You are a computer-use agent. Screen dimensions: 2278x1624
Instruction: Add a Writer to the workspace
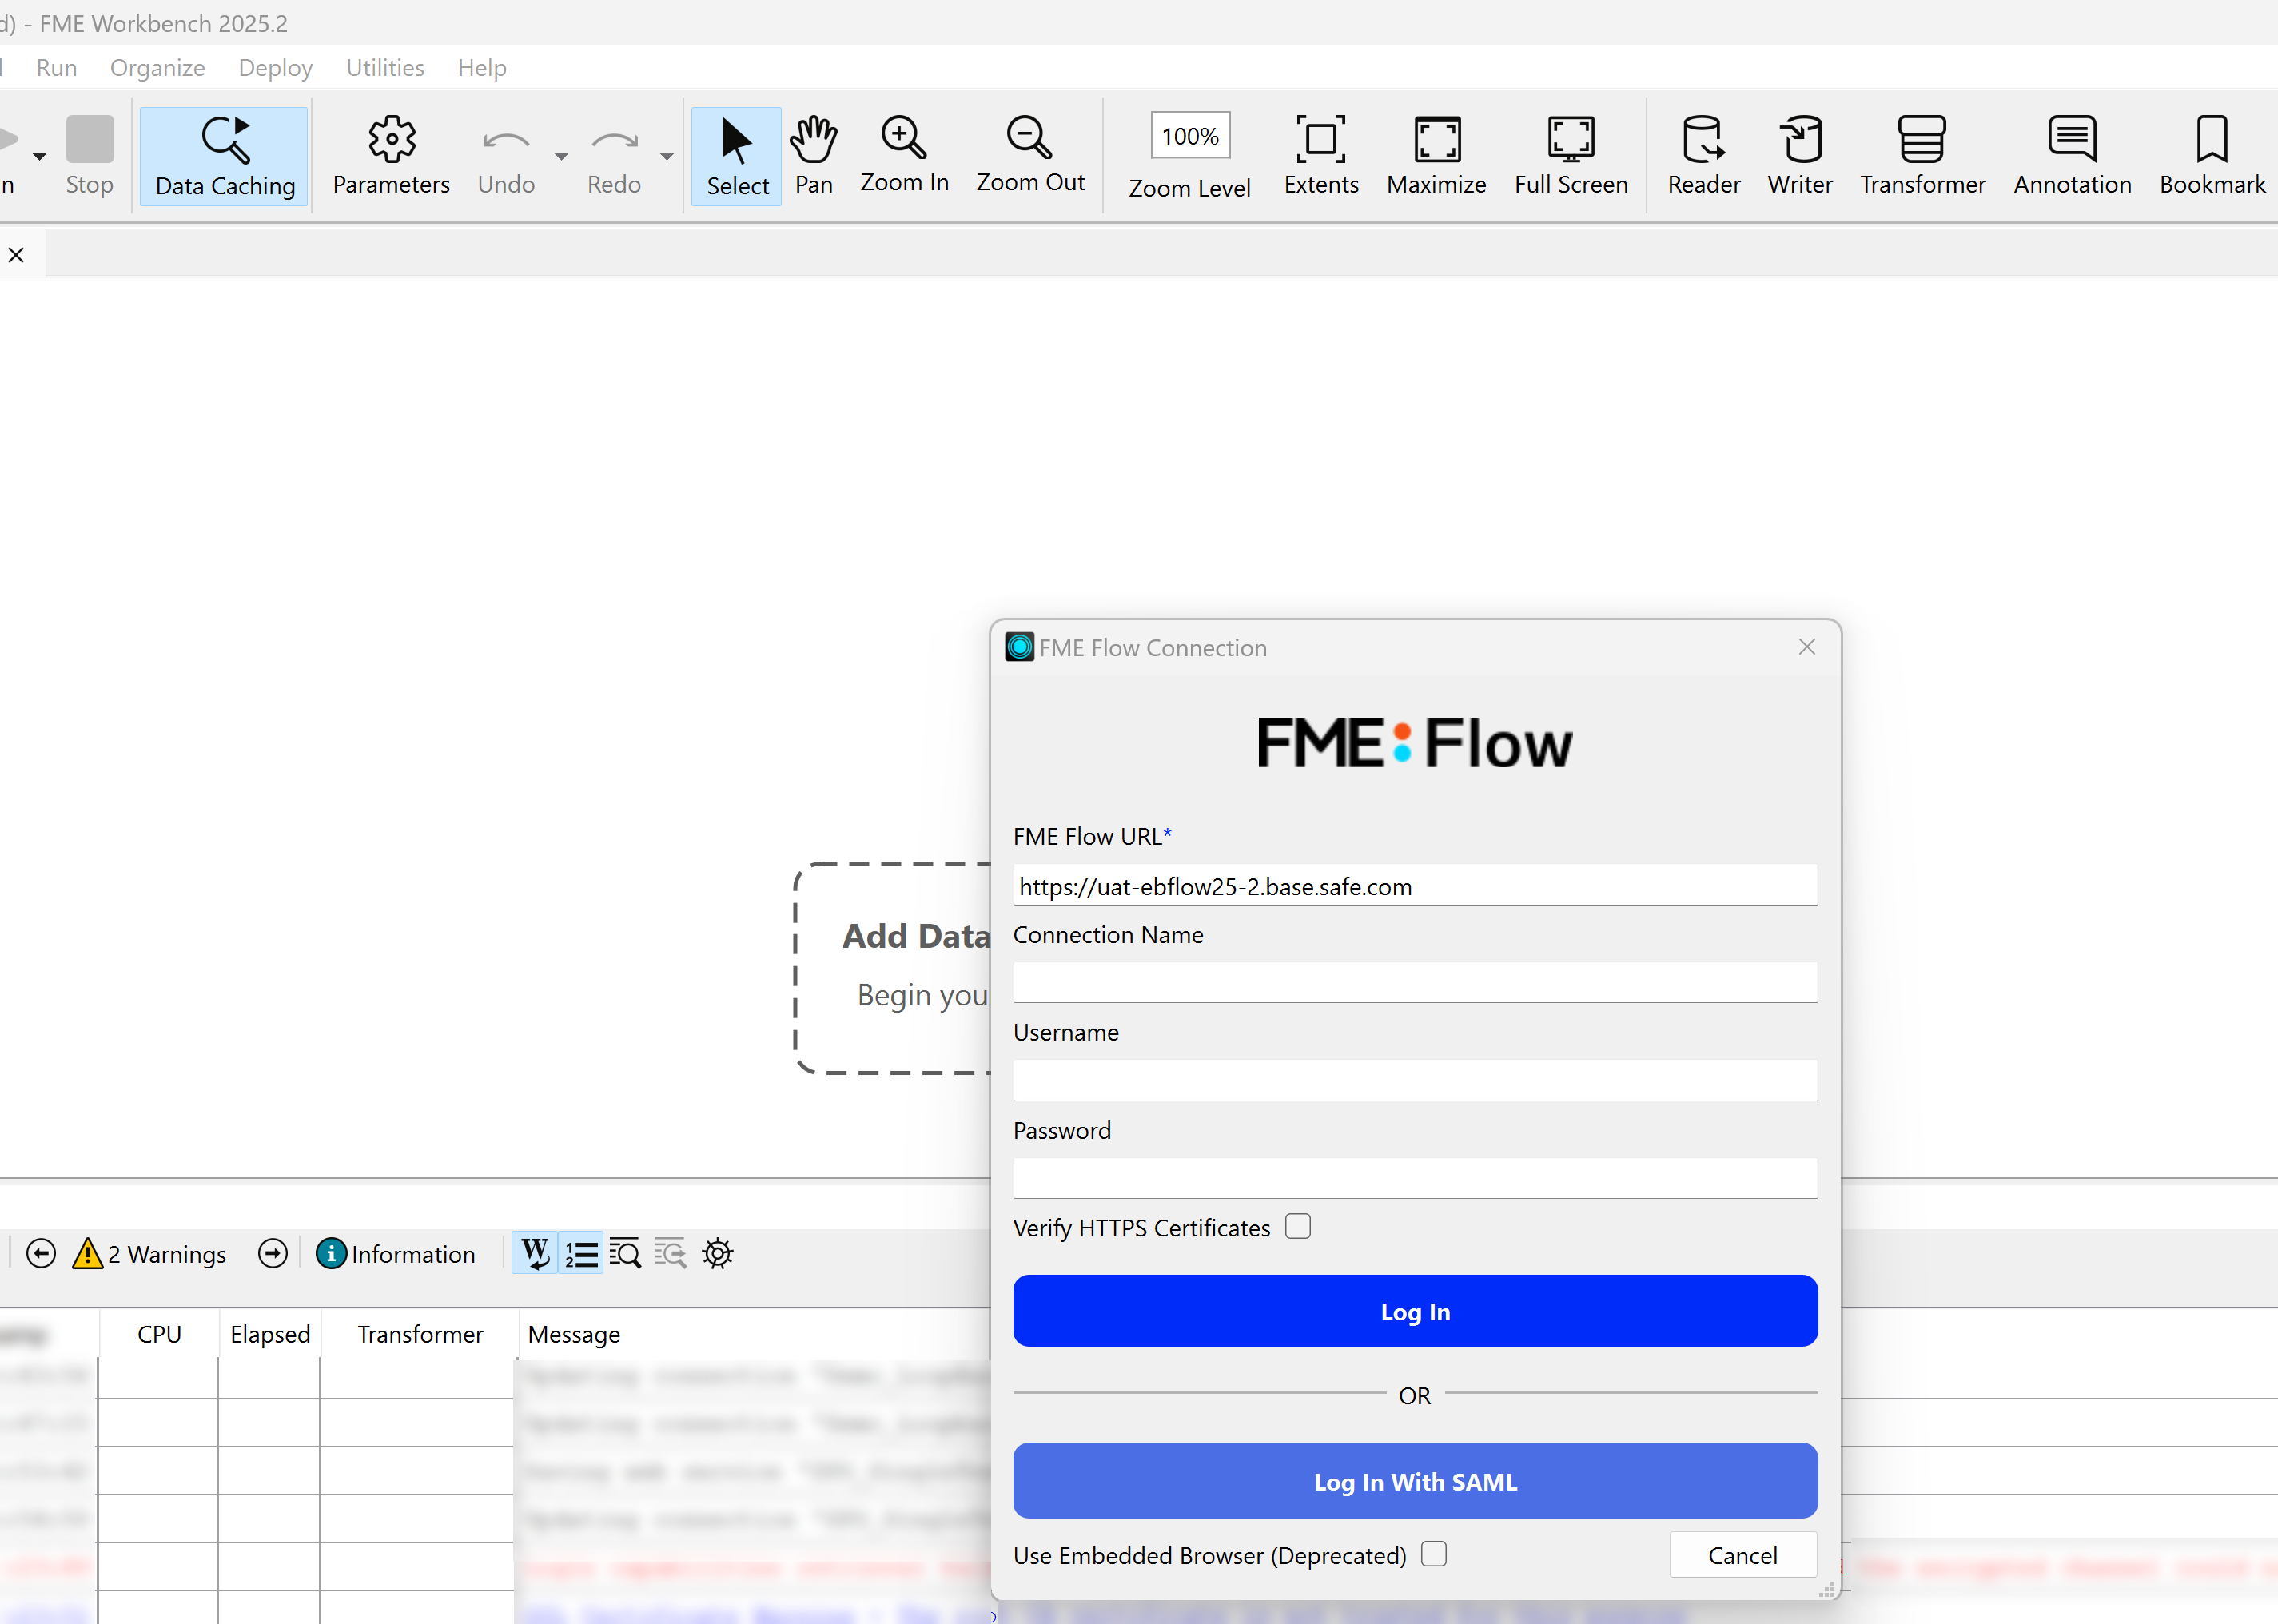point(1800,155)
